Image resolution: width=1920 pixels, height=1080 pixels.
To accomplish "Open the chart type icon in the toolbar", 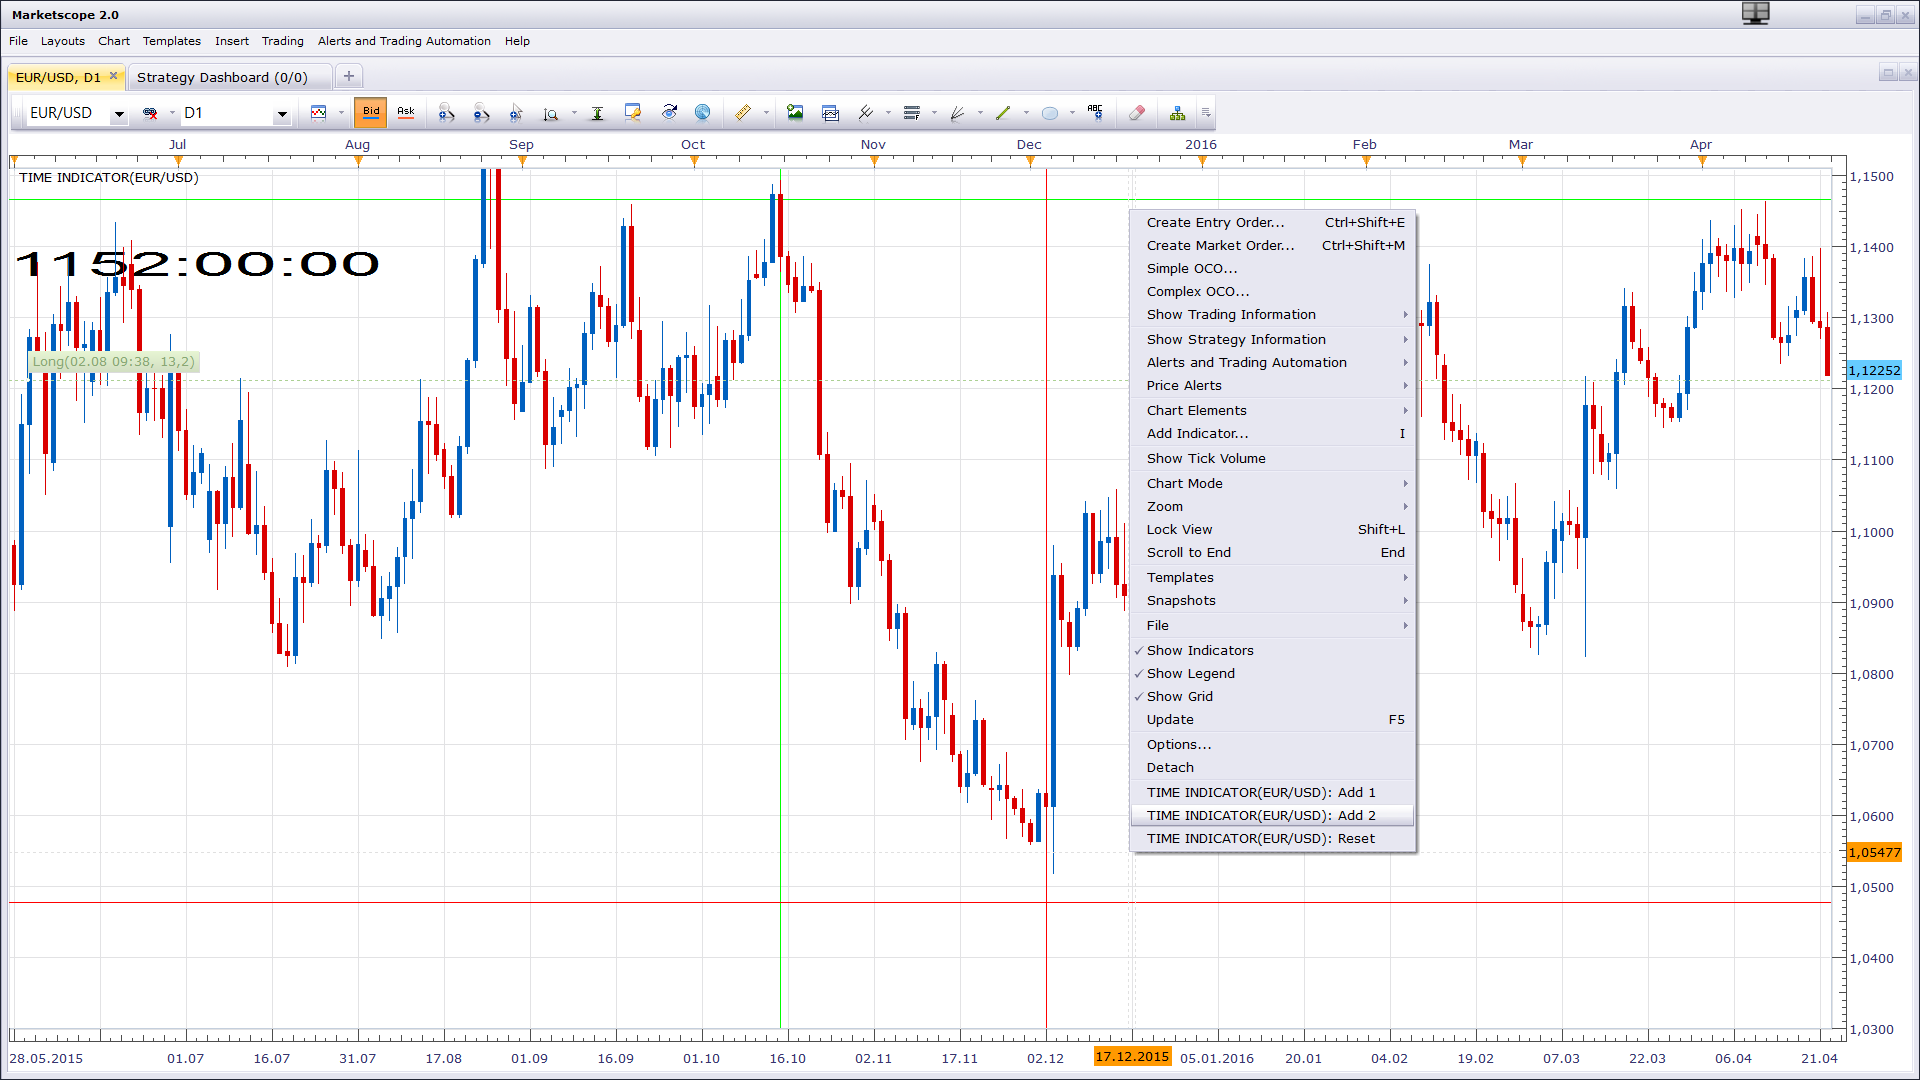I will point(319,113).
